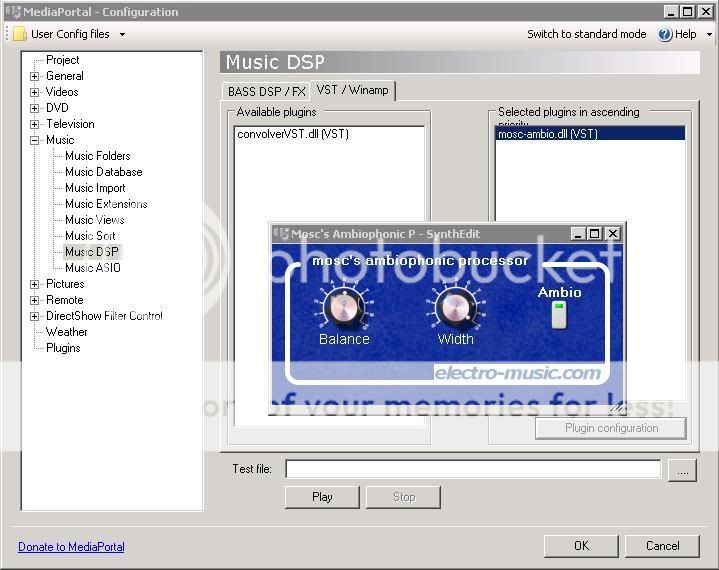The image size is (719, 570).
Task: Click the electro-music.com link in the plugin
Action: pyautogui.click(x=518, y=373)
